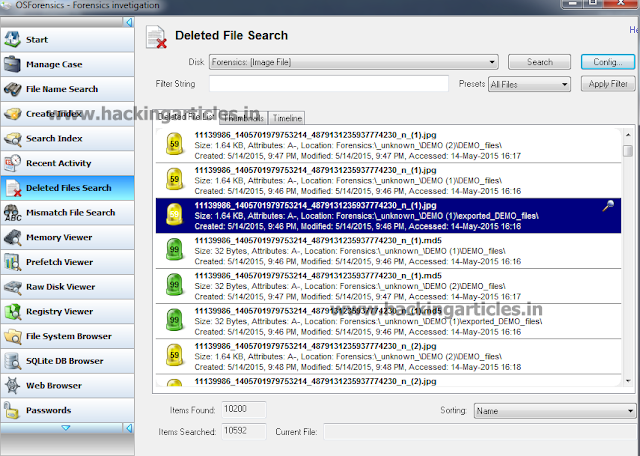Open the Start sidebar icon

[x=12, y=40]
